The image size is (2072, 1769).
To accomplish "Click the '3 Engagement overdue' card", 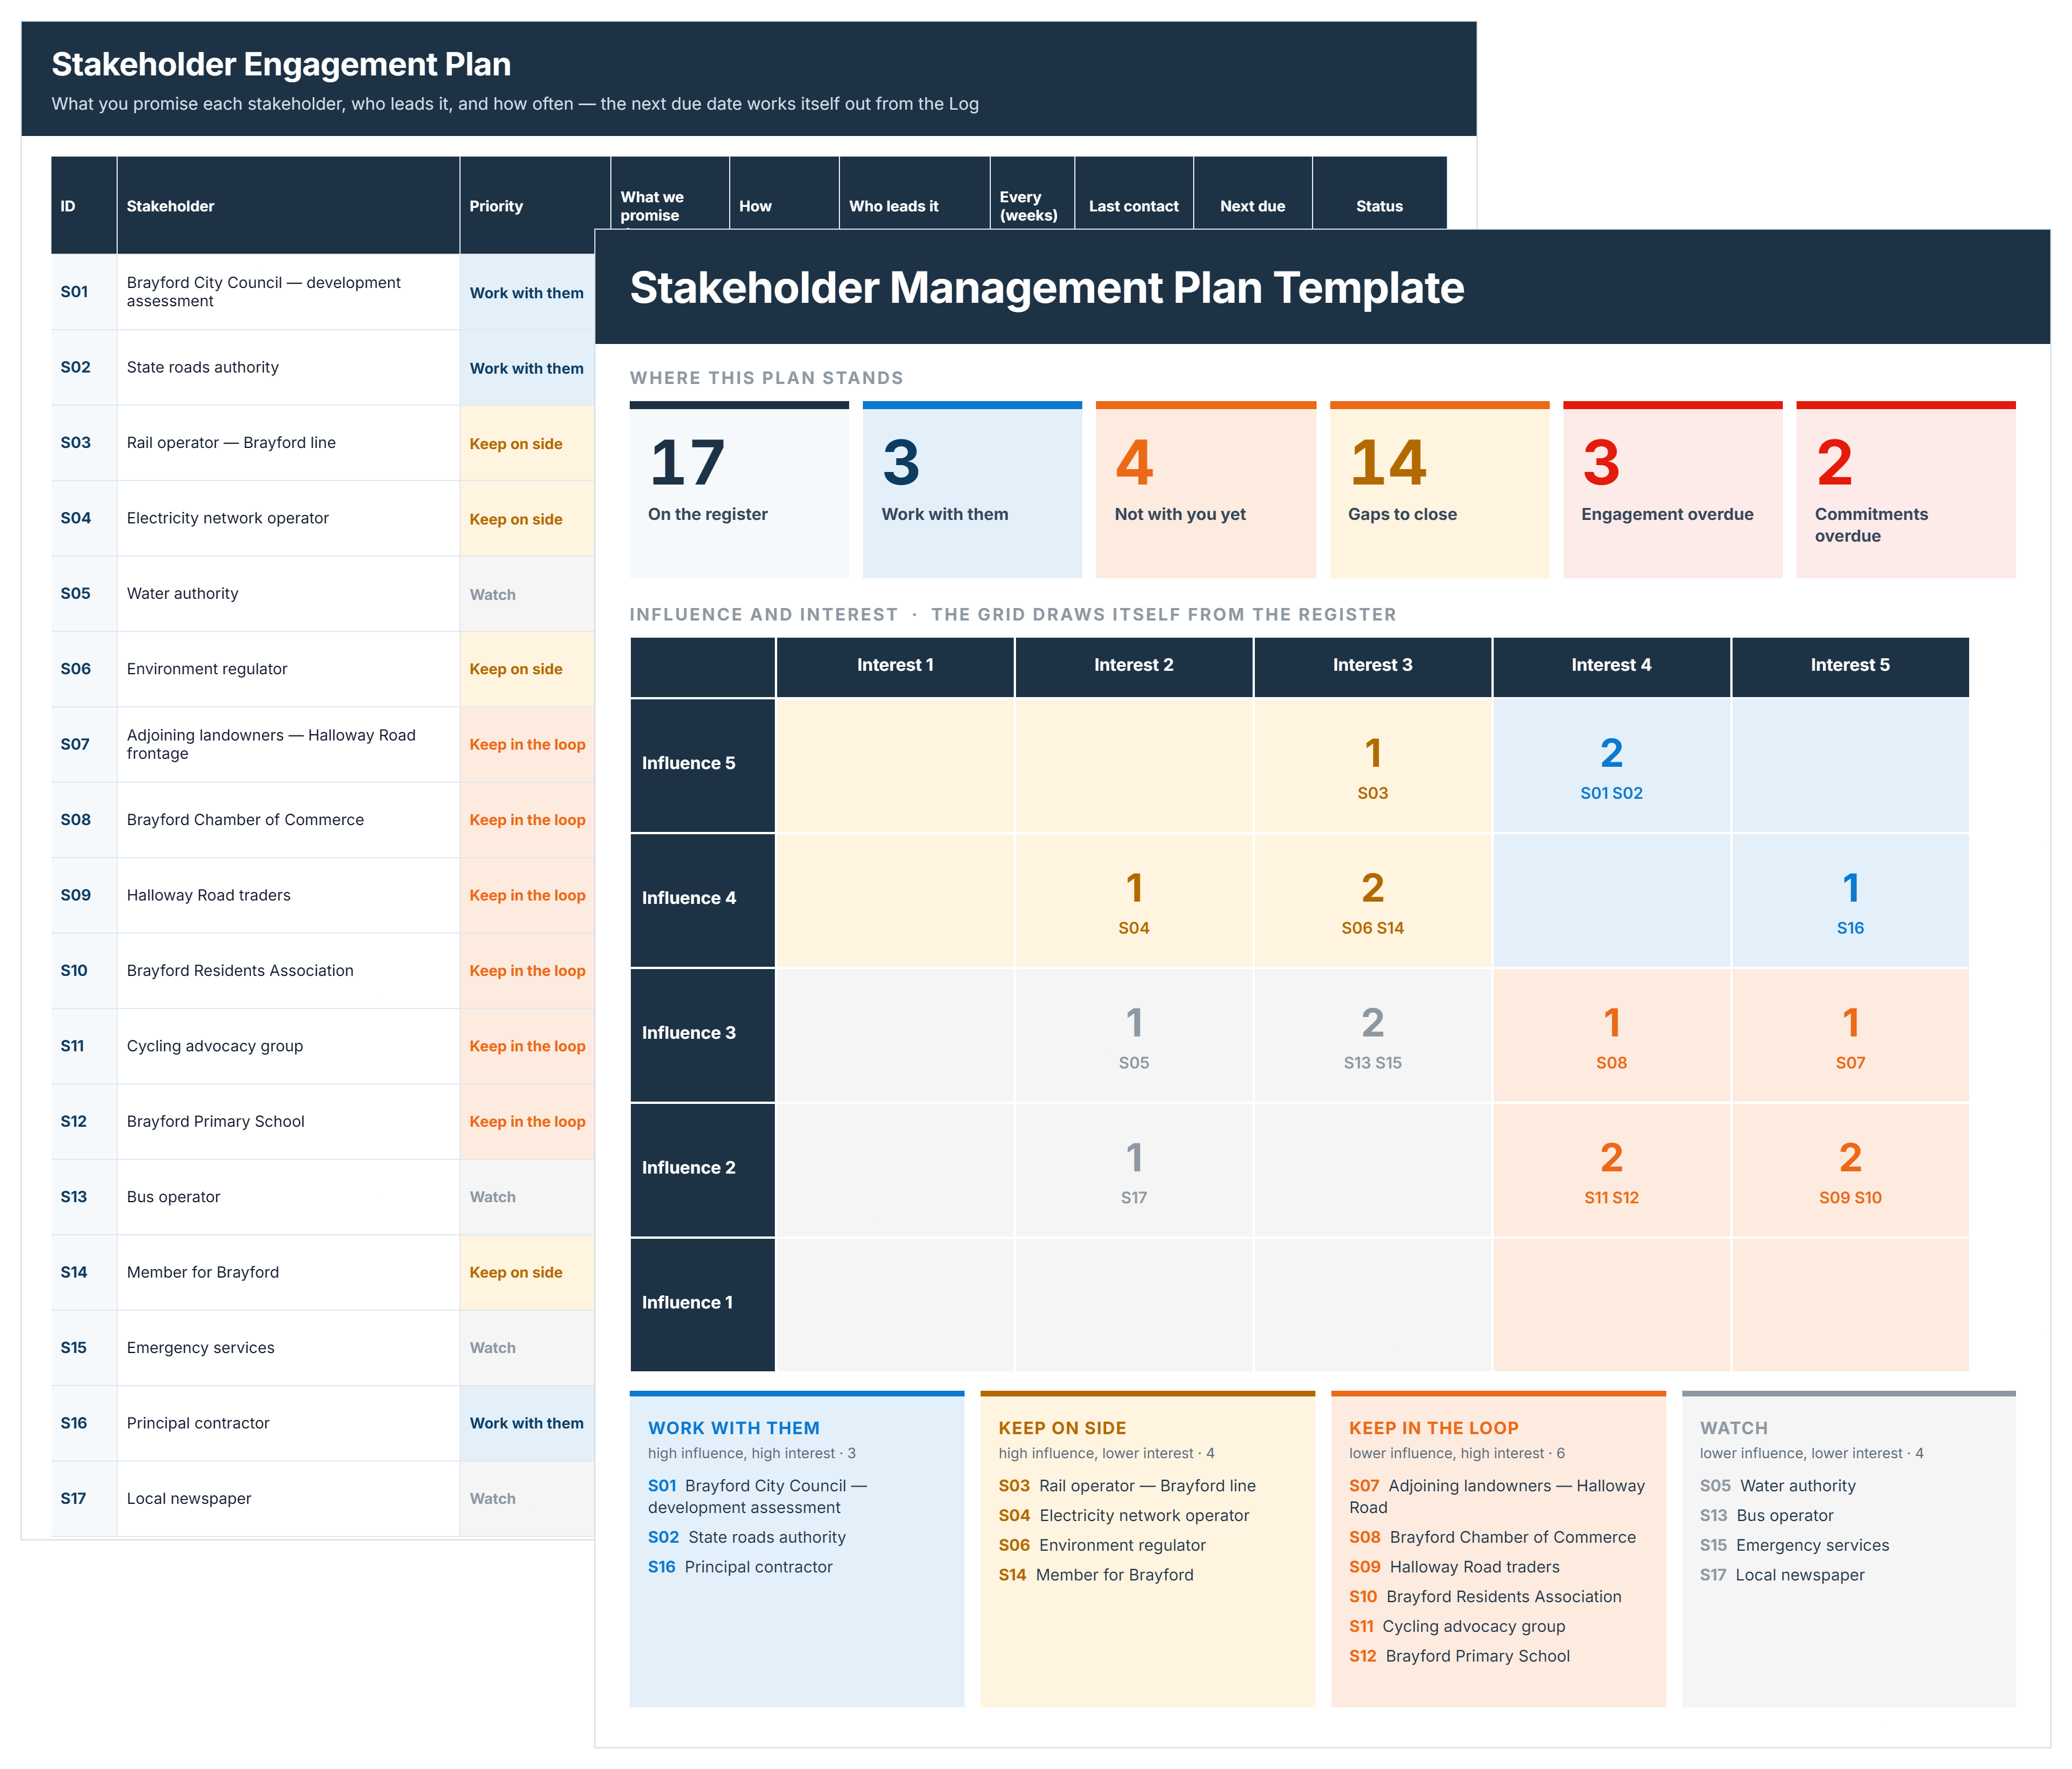I will pyautogui.click(x=1672, y=490).
